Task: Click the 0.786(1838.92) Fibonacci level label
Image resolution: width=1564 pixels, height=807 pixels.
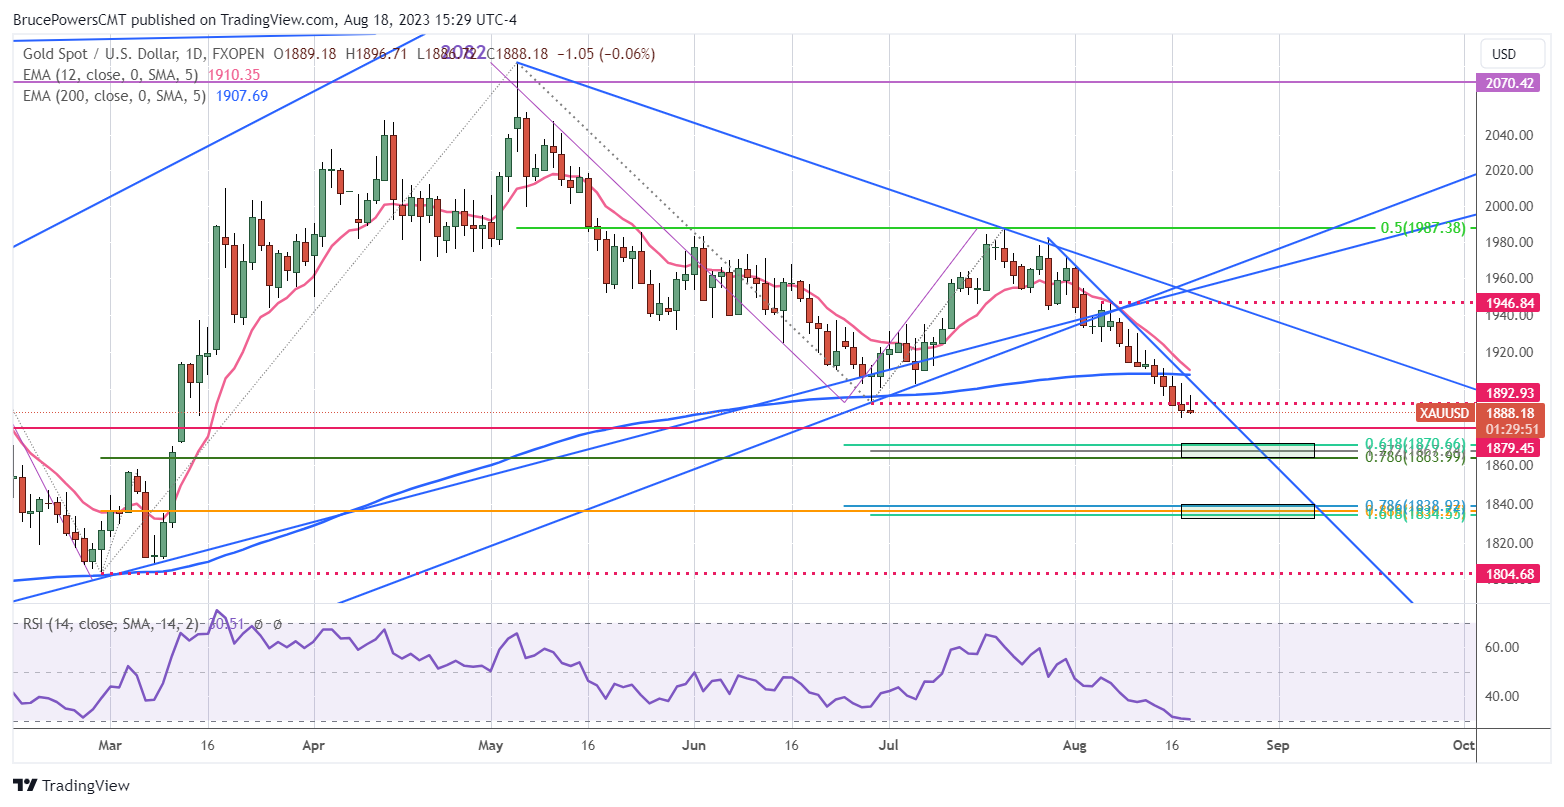Action: click(1416, 506)
